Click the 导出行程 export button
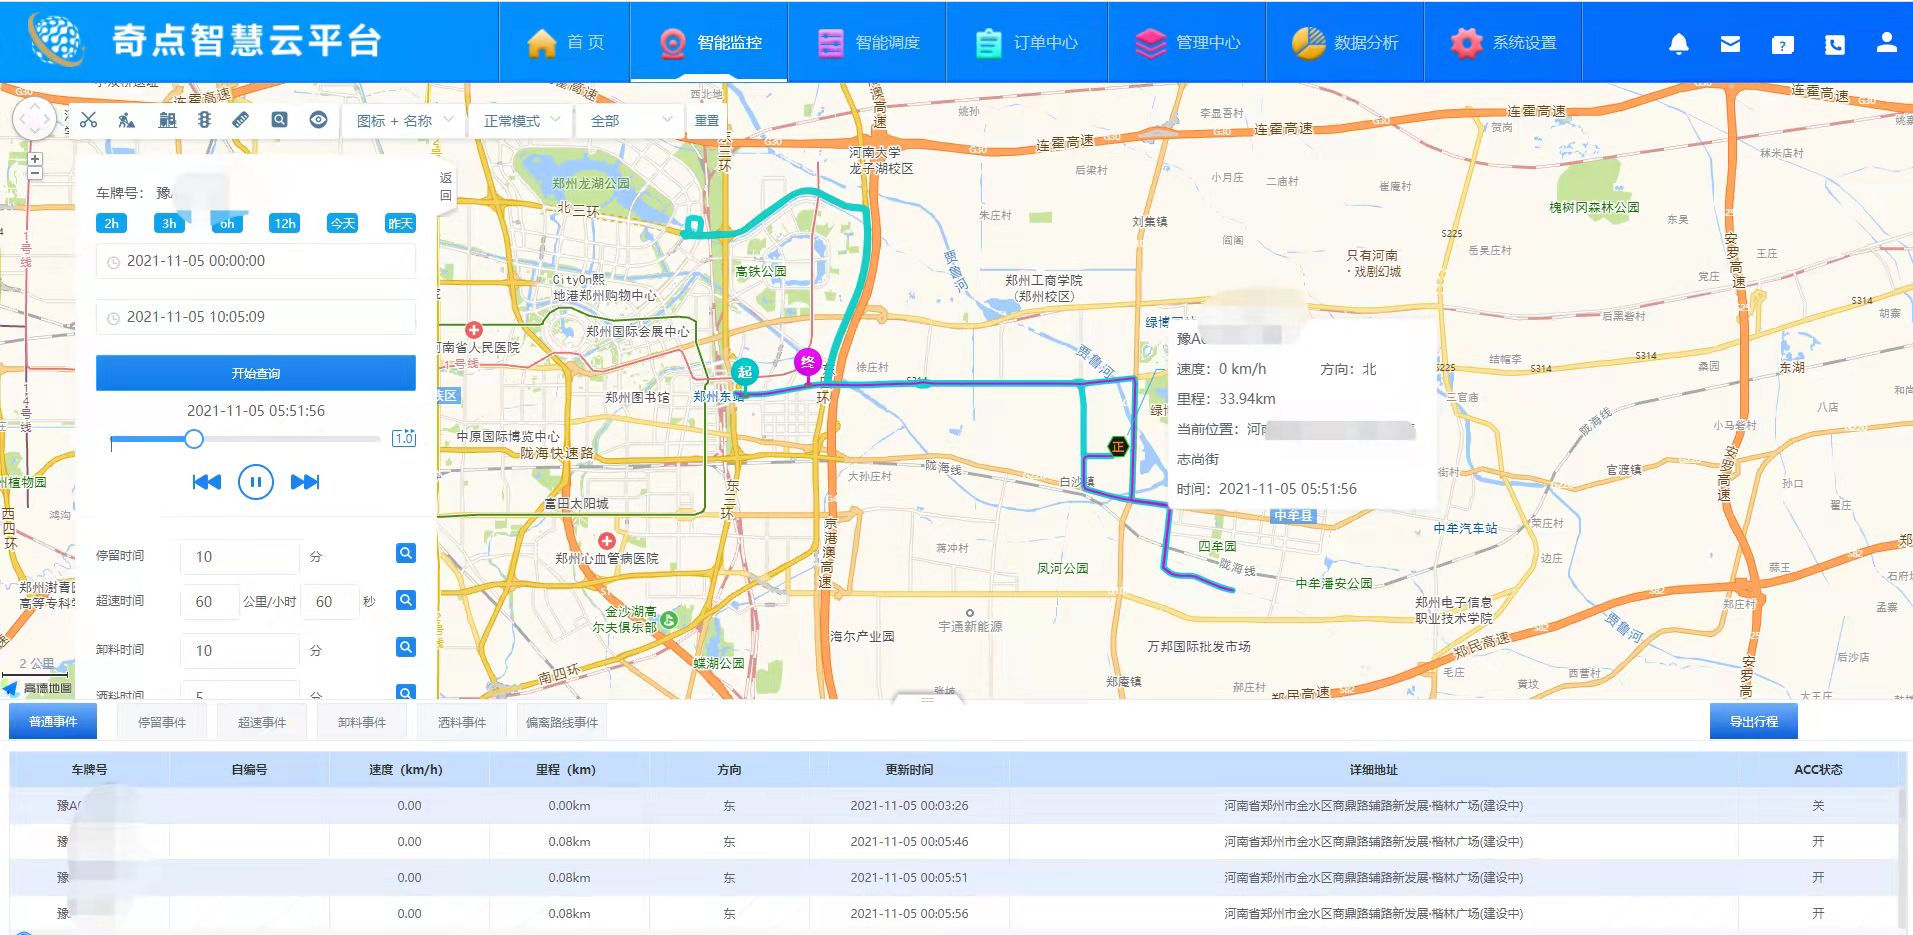The width and height of the screenshot is (1913, 935). coord(1754,721)
